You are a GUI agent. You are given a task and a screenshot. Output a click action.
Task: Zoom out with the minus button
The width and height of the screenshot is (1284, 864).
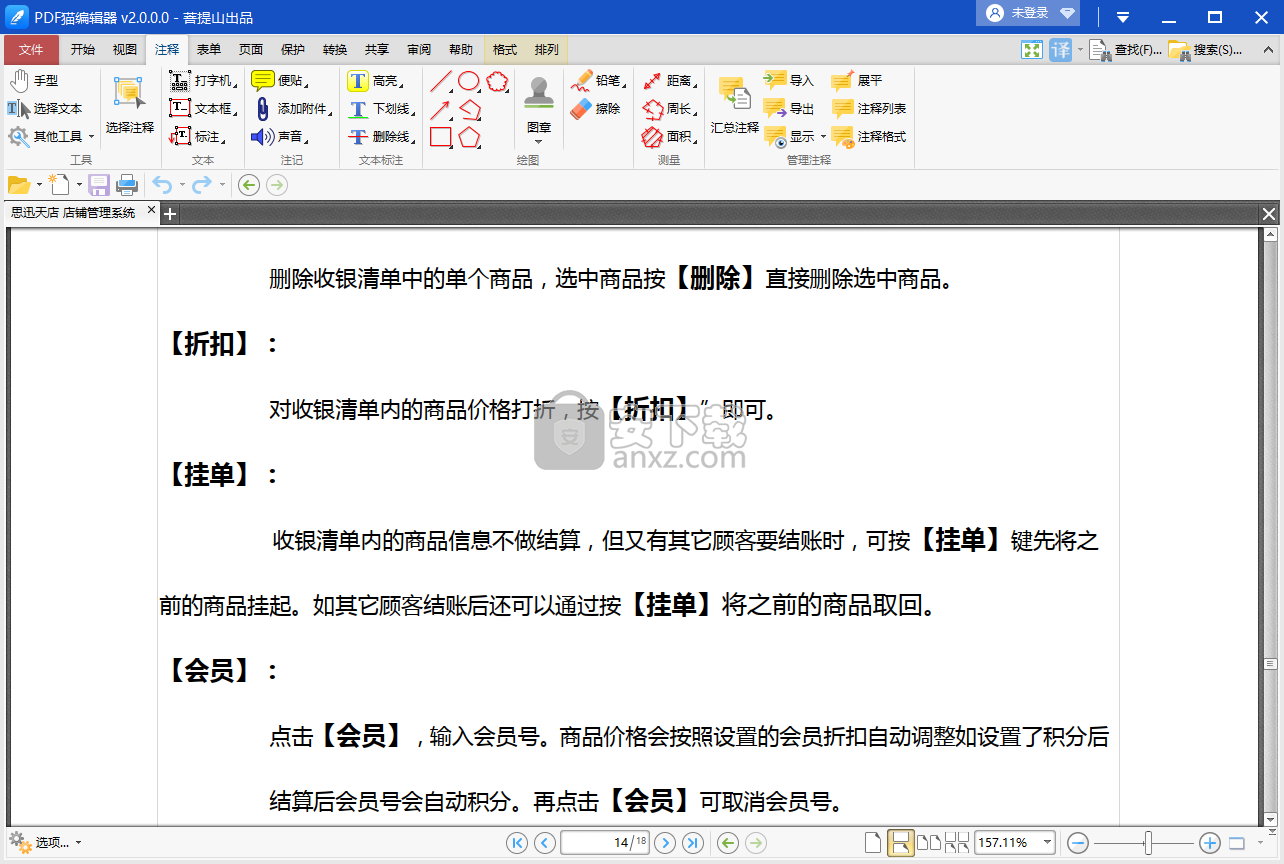1078,843
